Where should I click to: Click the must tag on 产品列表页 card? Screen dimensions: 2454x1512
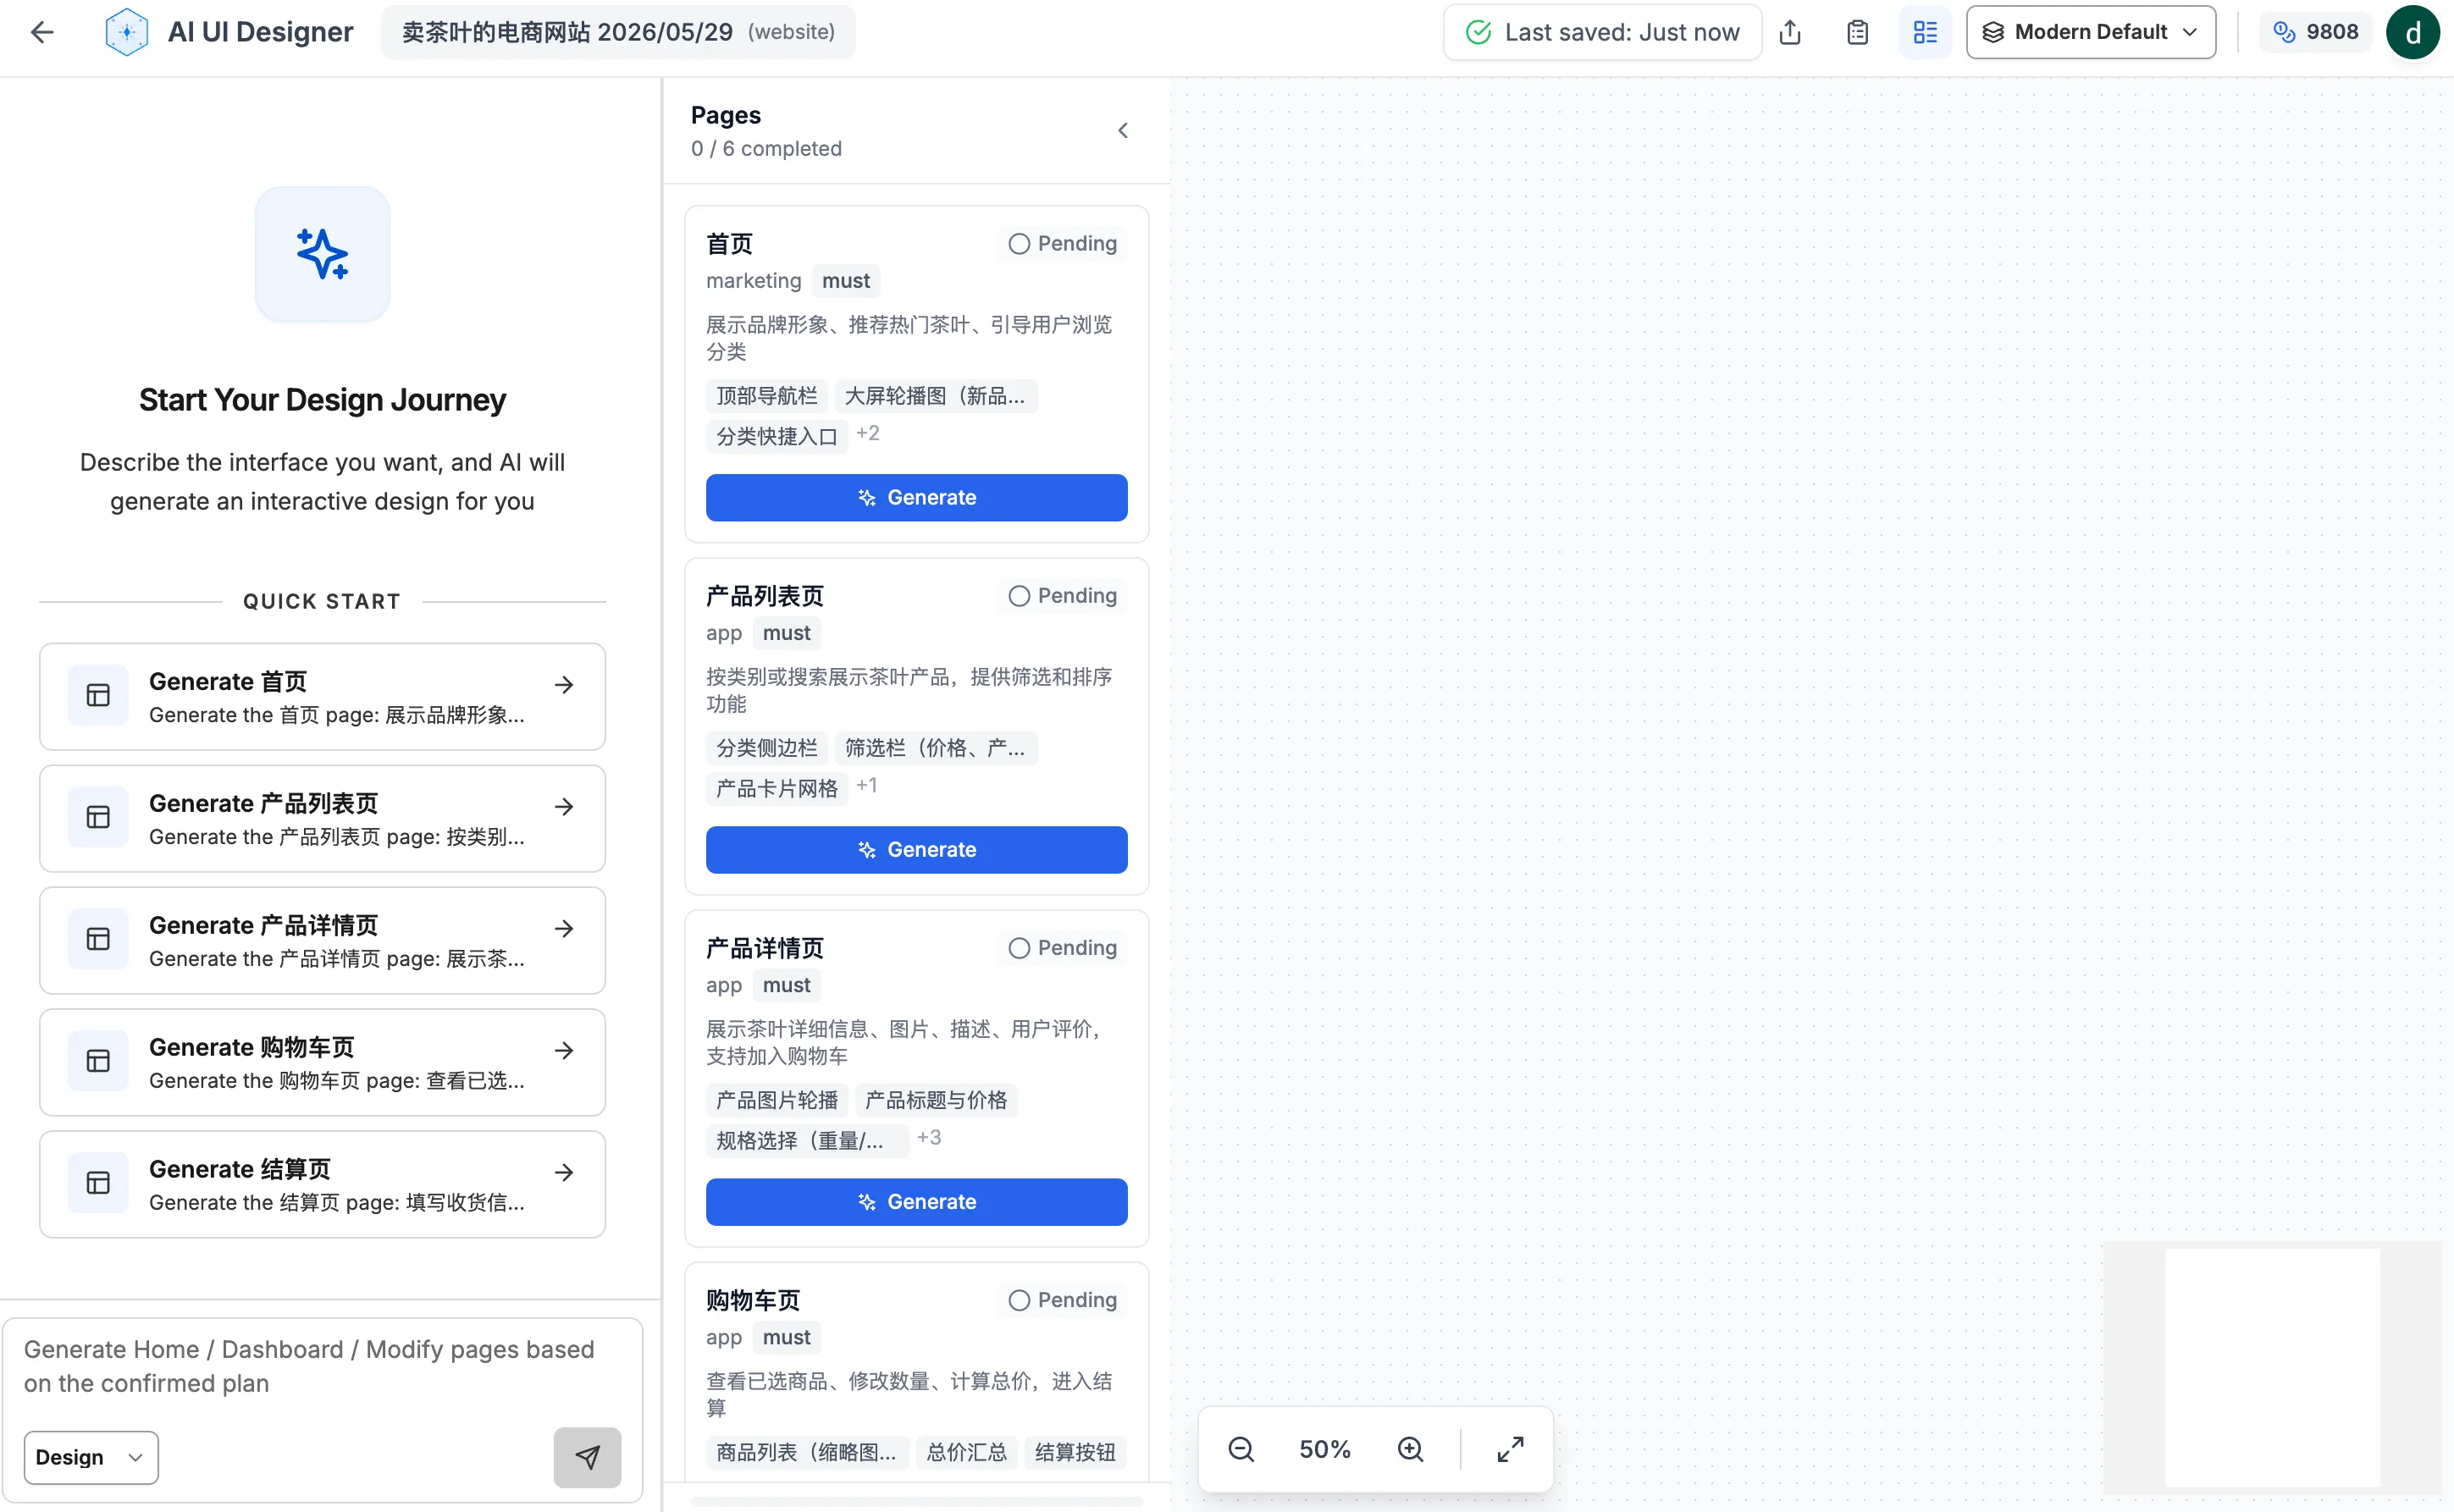(x=787, y=633)
